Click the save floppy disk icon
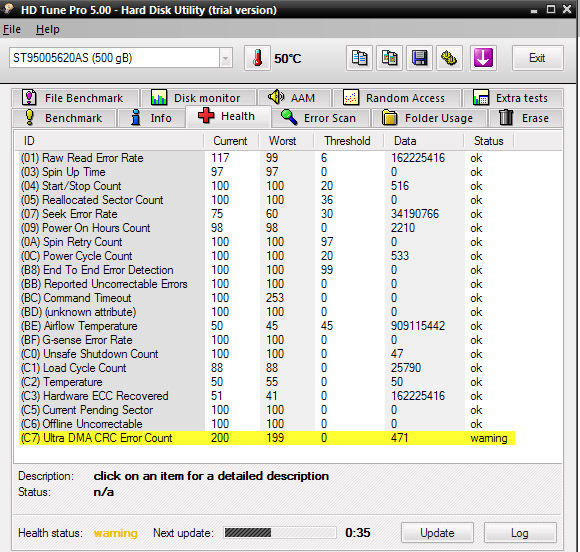580x552 pixels. pyautogui.click(x=419, y=58)
